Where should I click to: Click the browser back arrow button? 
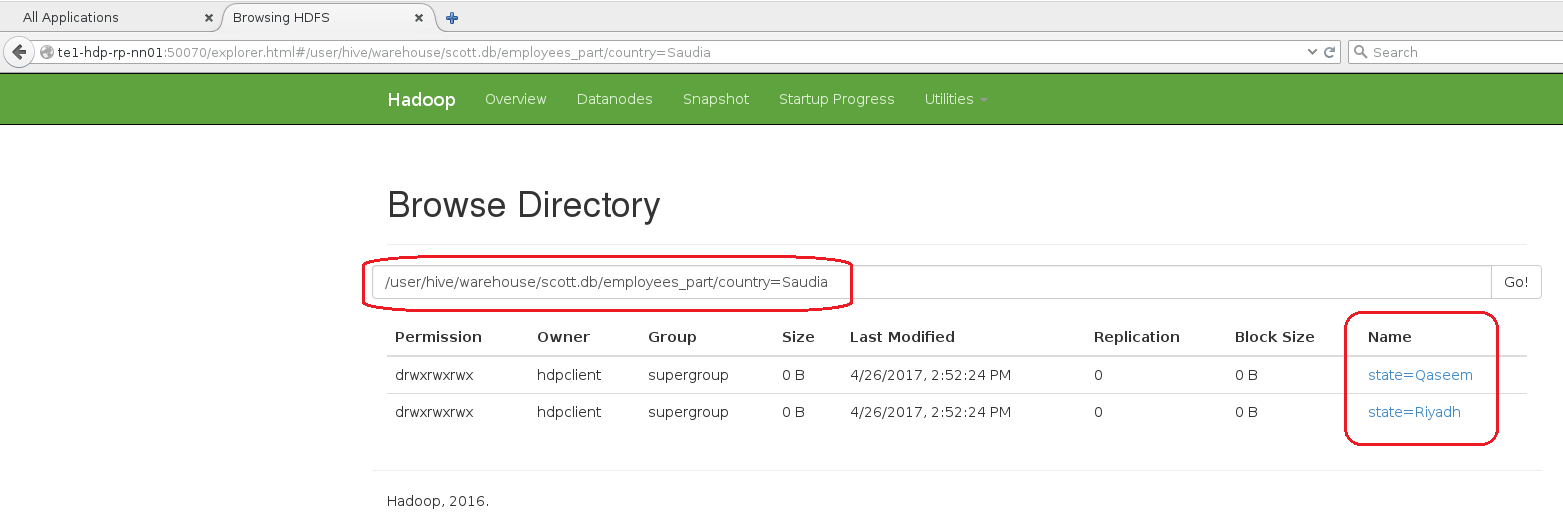(18, 52)
